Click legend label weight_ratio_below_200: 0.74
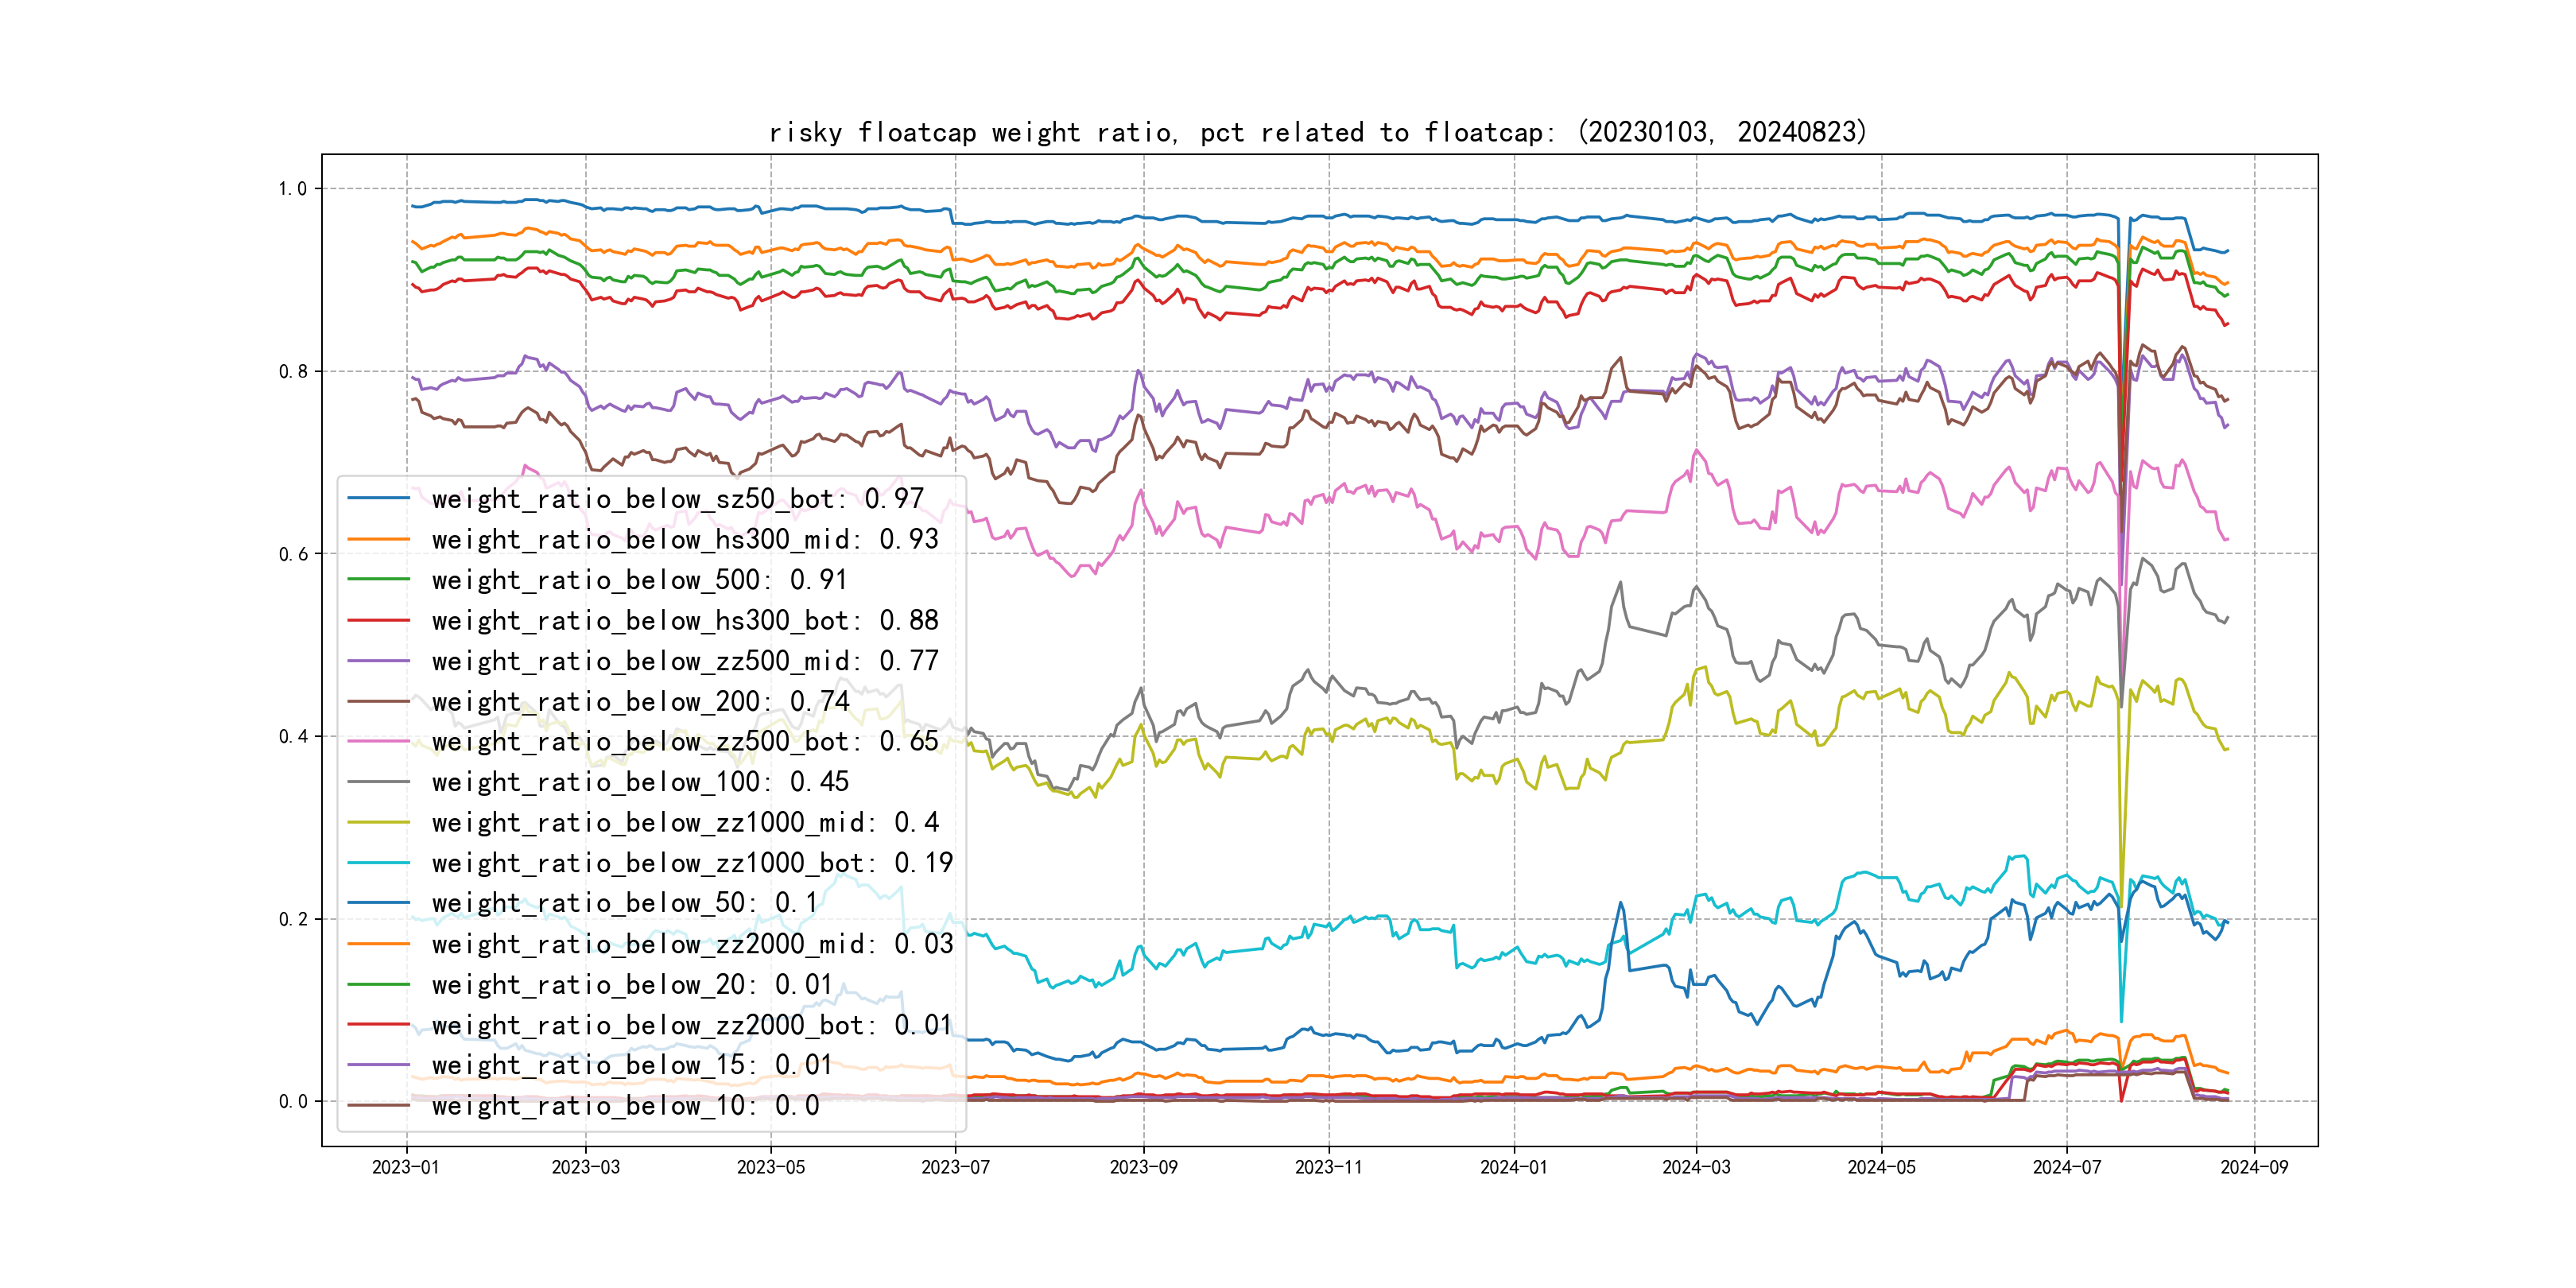 pos(640,702)
